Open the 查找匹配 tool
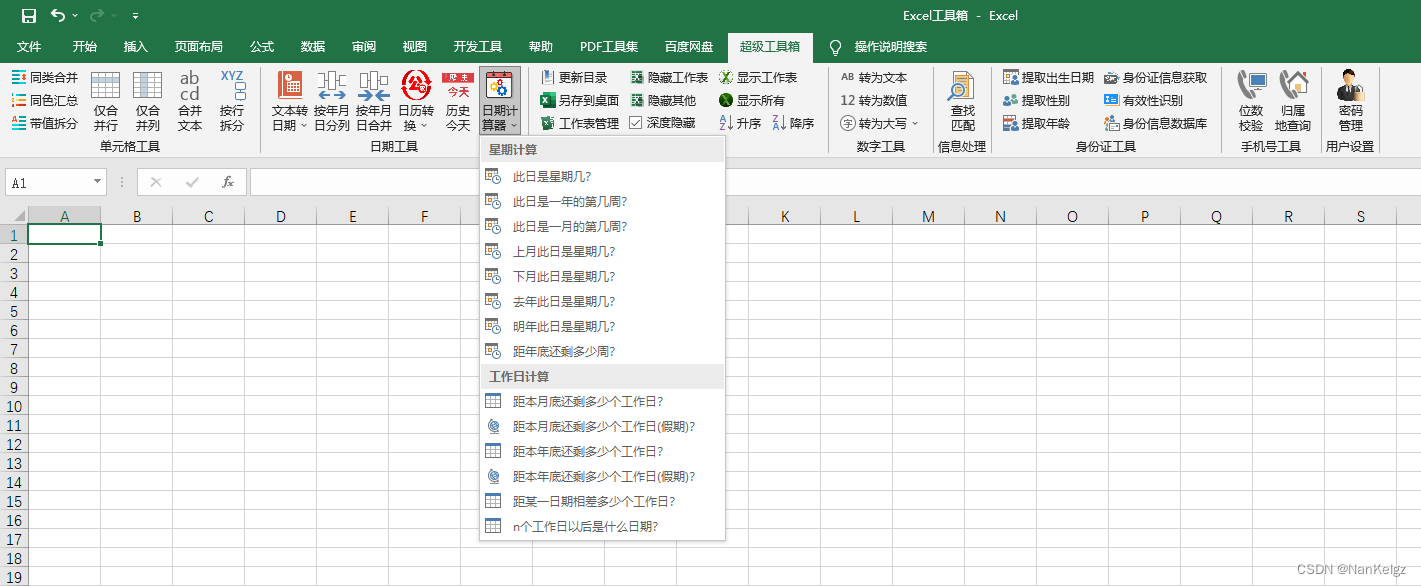The height and width of the screenshot is (586, 1421). (961, 100)
